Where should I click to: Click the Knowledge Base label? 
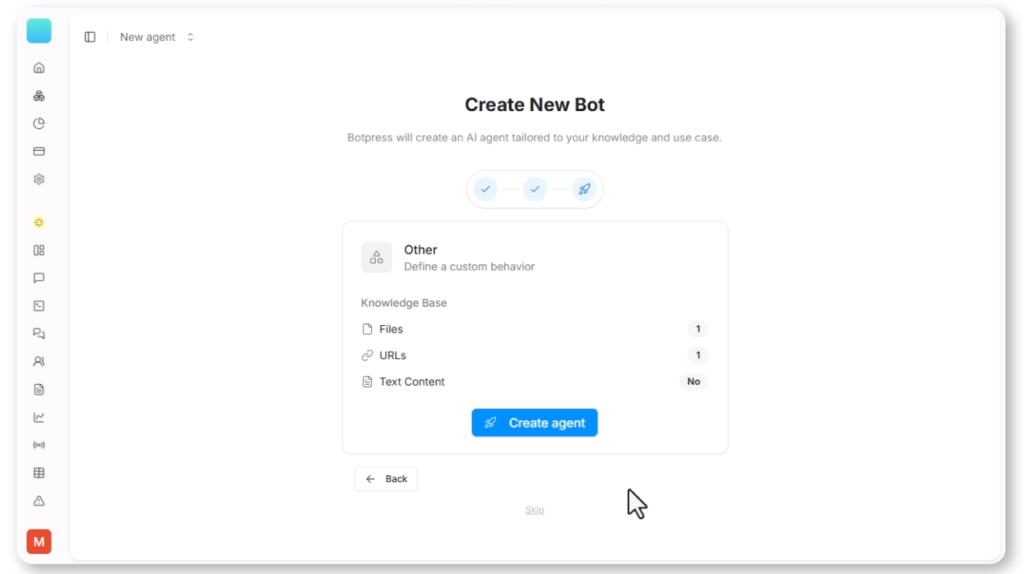[x=404, y=303]
